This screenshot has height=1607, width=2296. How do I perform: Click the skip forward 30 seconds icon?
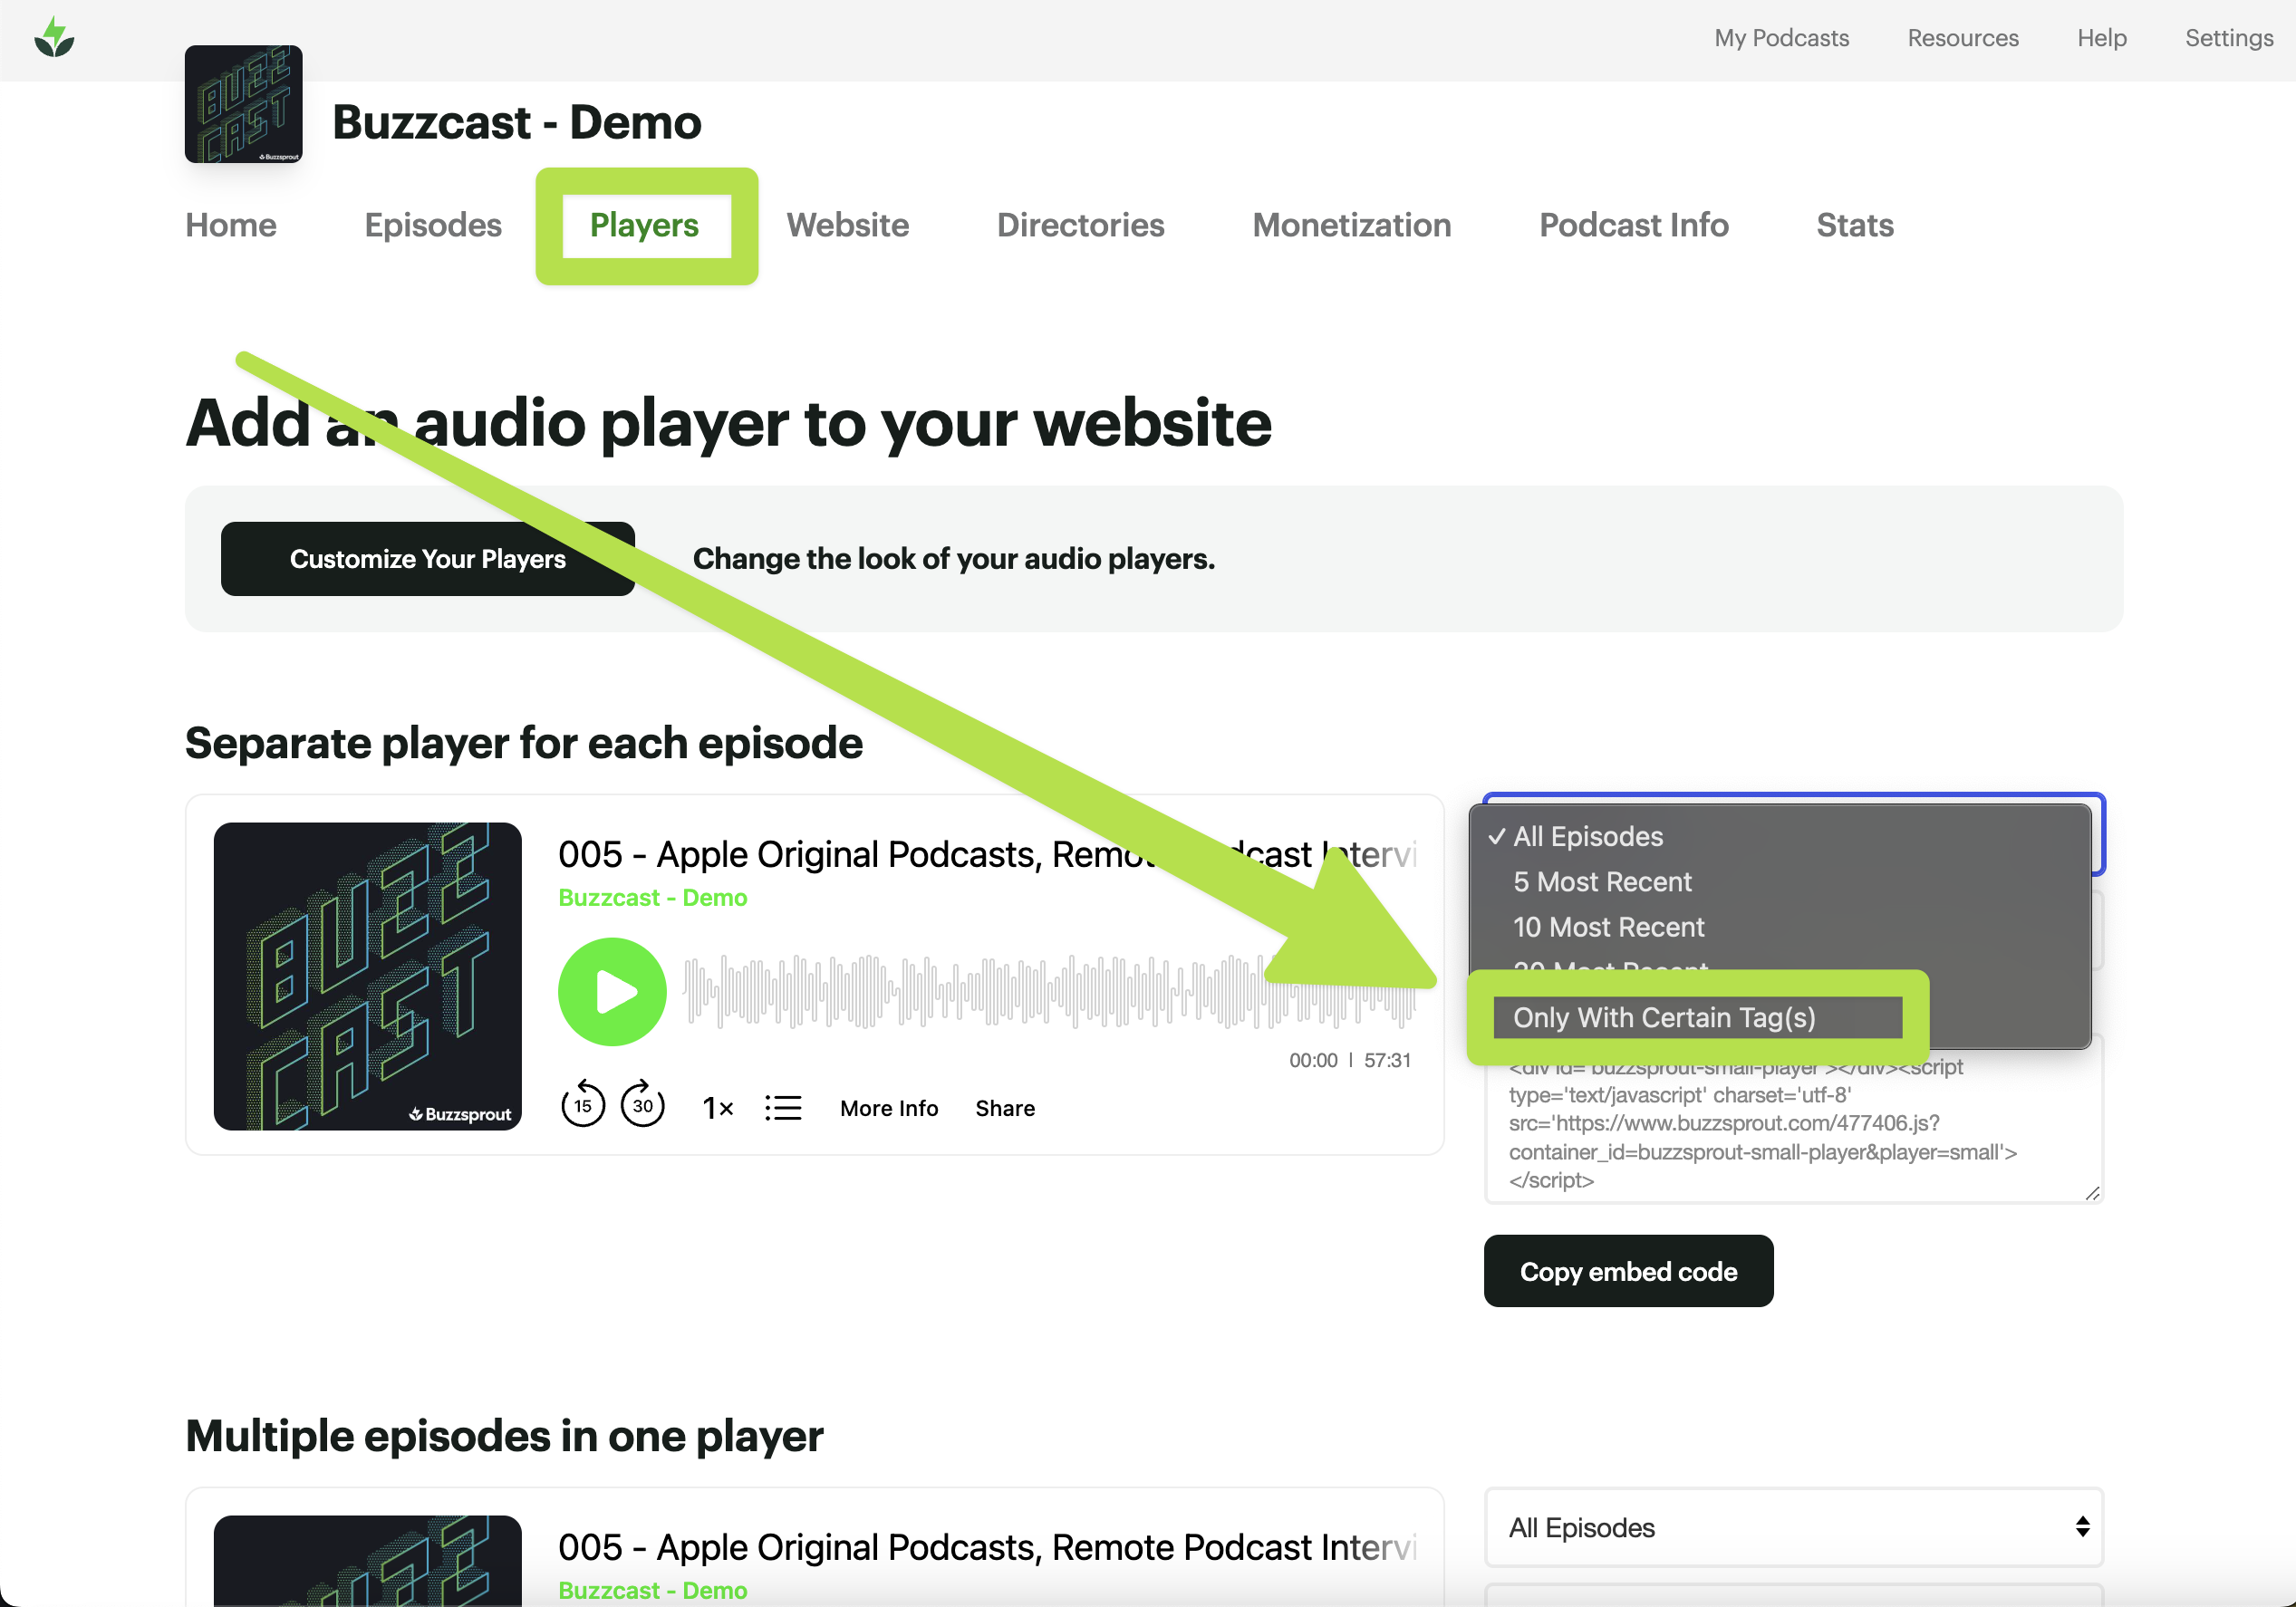coord(642,1105)
